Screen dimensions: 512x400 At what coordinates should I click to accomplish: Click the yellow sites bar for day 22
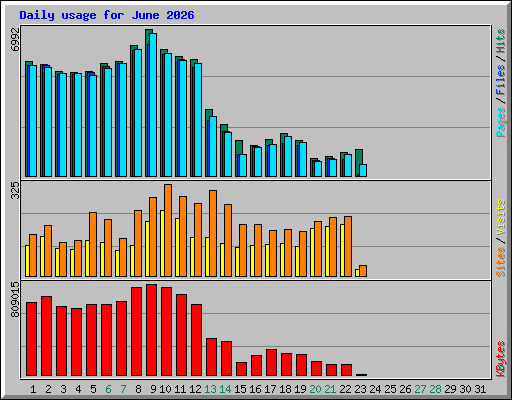point(342,250)
